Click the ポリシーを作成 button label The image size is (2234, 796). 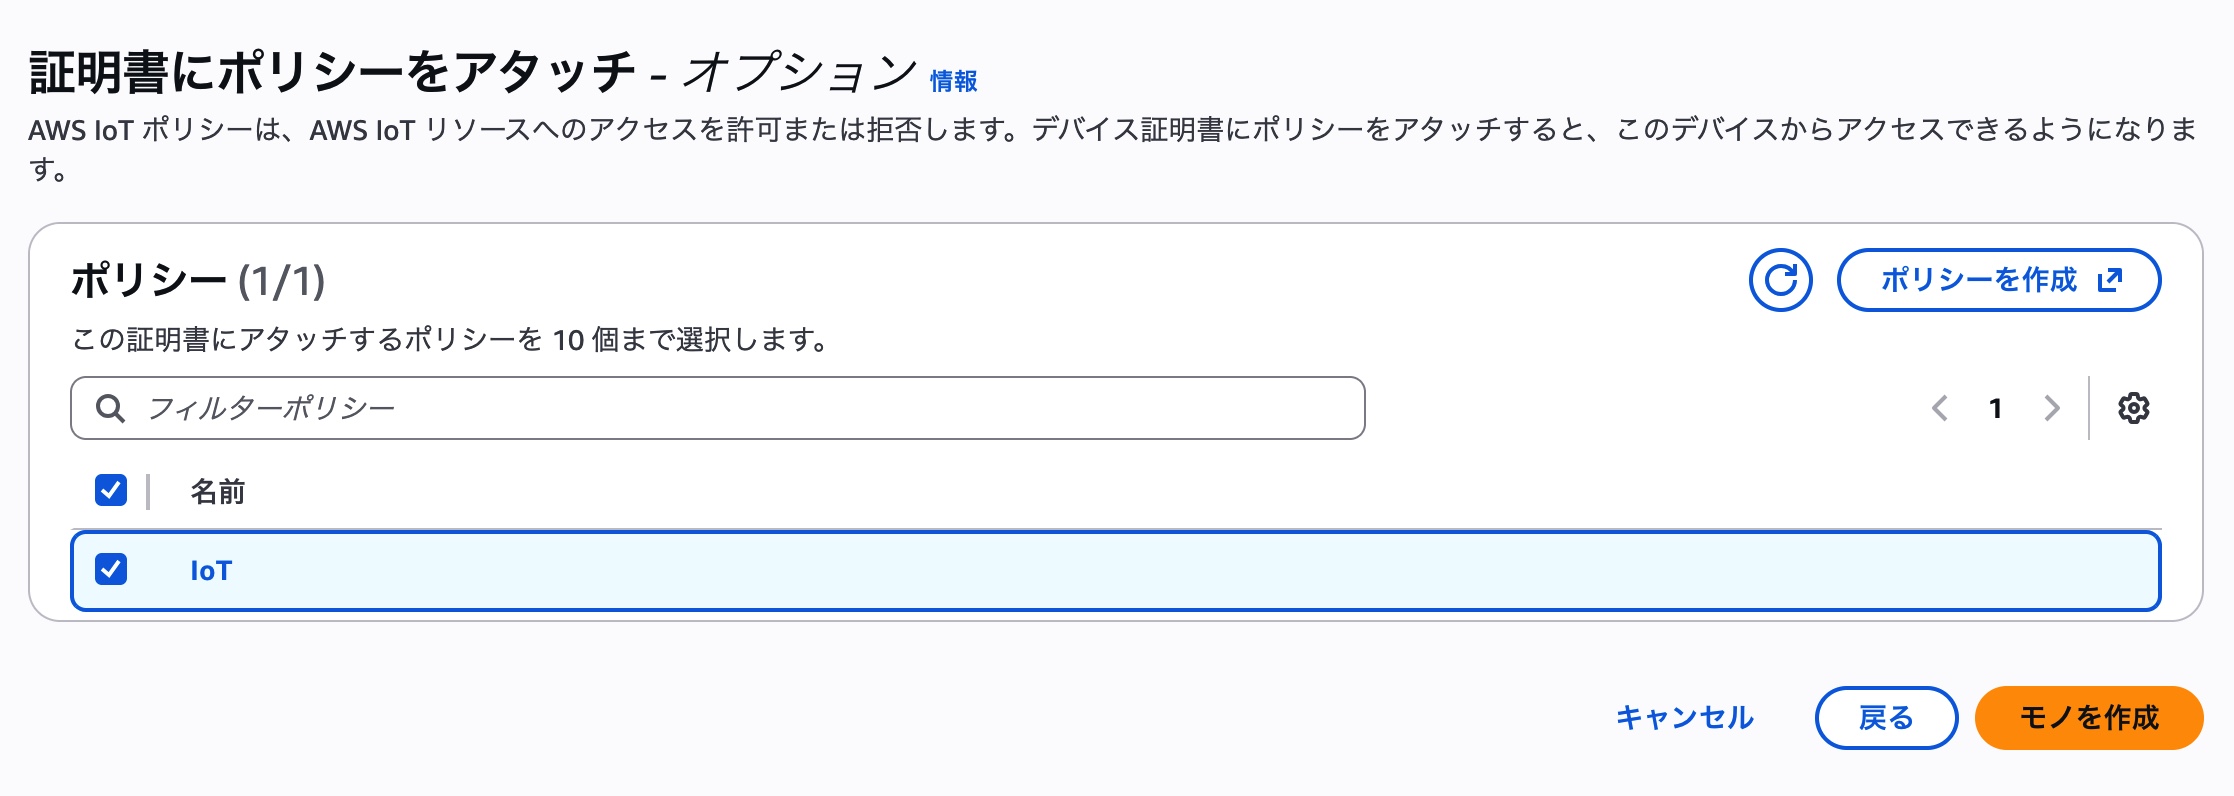[x=1978, y=280]
